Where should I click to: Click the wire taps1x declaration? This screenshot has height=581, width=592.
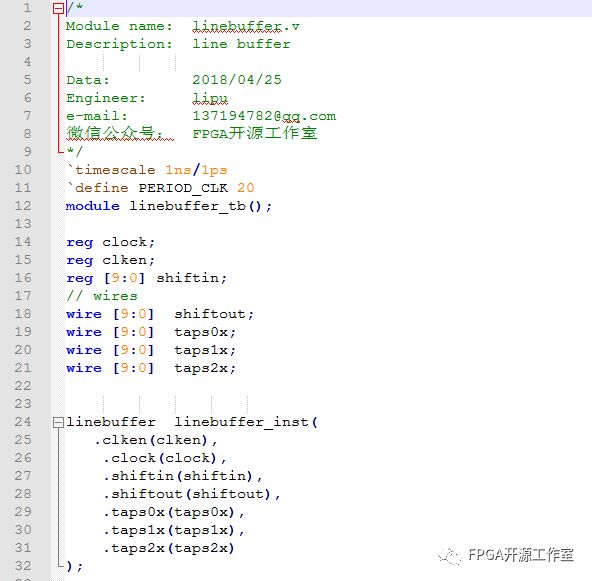click(x=151, y=350)
